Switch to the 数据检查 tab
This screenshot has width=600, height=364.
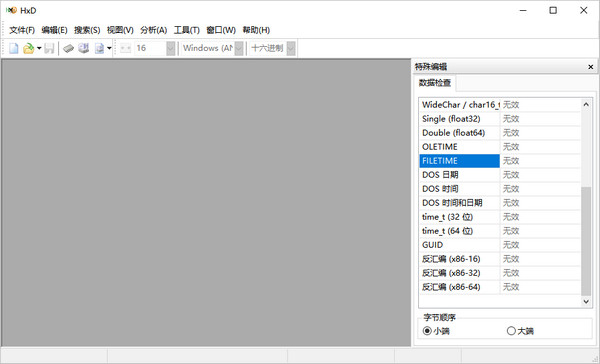[x=435, y=83]
